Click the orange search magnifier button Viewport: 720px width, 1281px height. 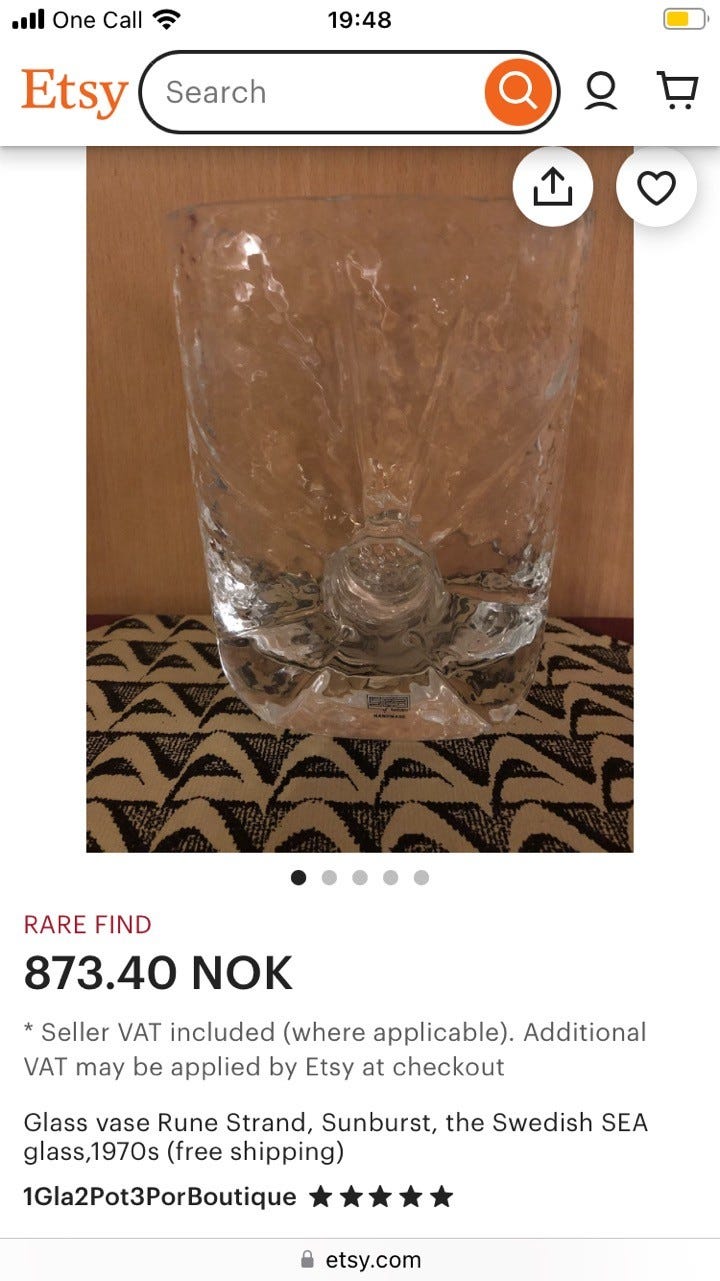[x=517, y=92]
